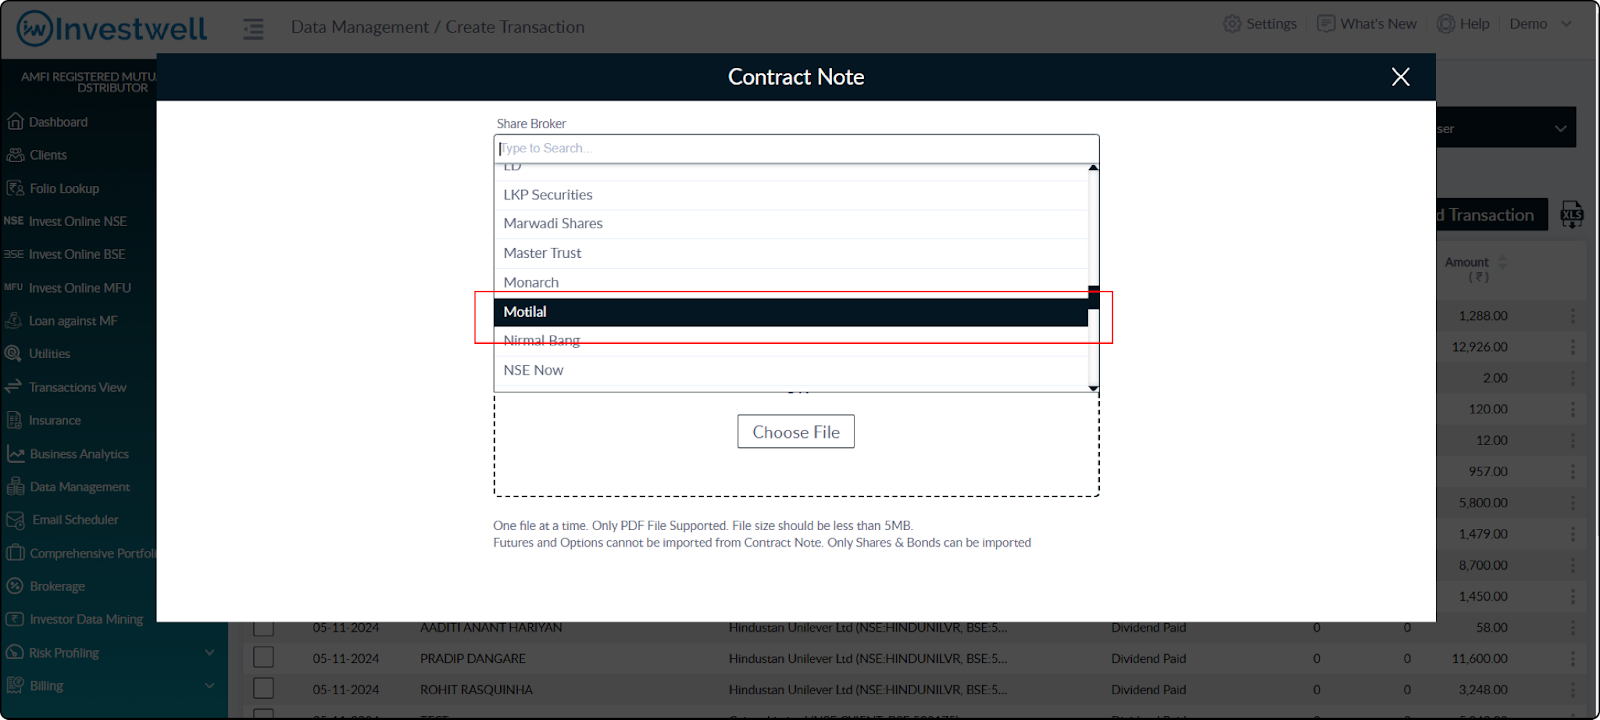Screen dimensions: 1600x720
Task: Click the What's New message icon
Action: pyautogui.click(x=1326, y=24)
